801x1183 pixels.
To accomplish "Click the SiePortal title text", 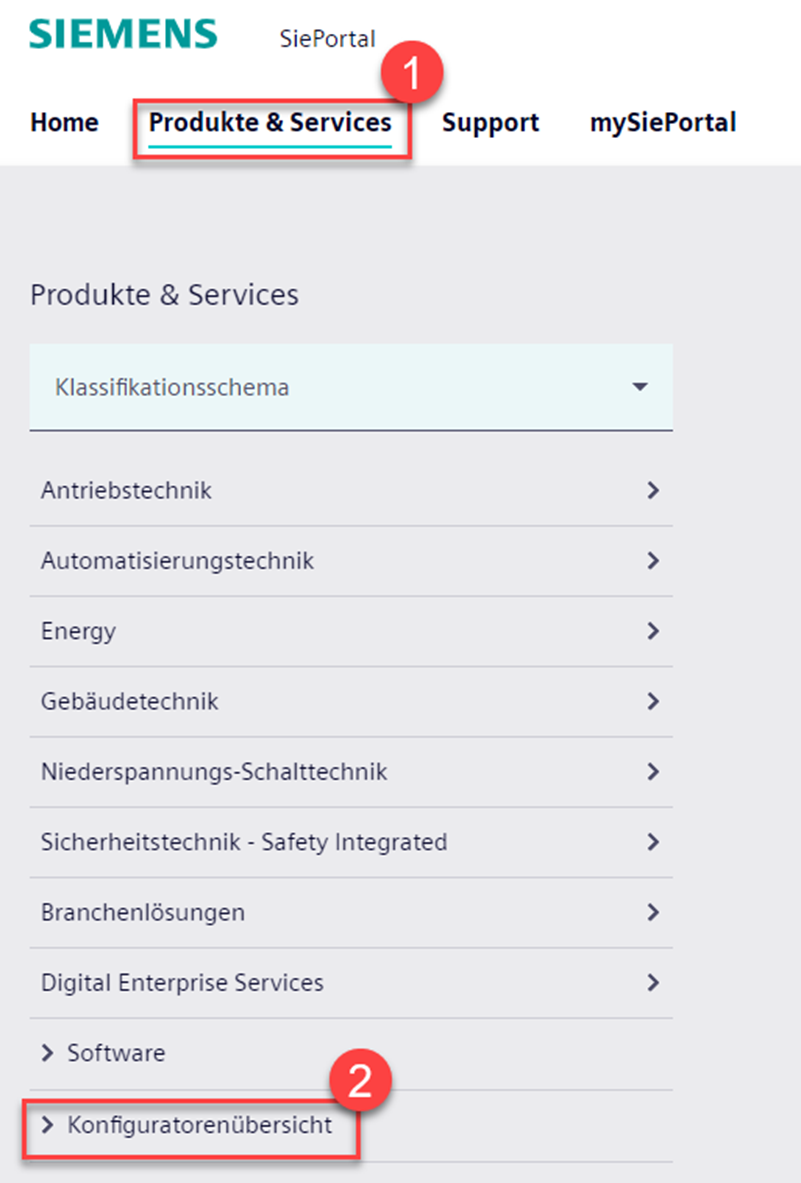I will tap(328, 39).
